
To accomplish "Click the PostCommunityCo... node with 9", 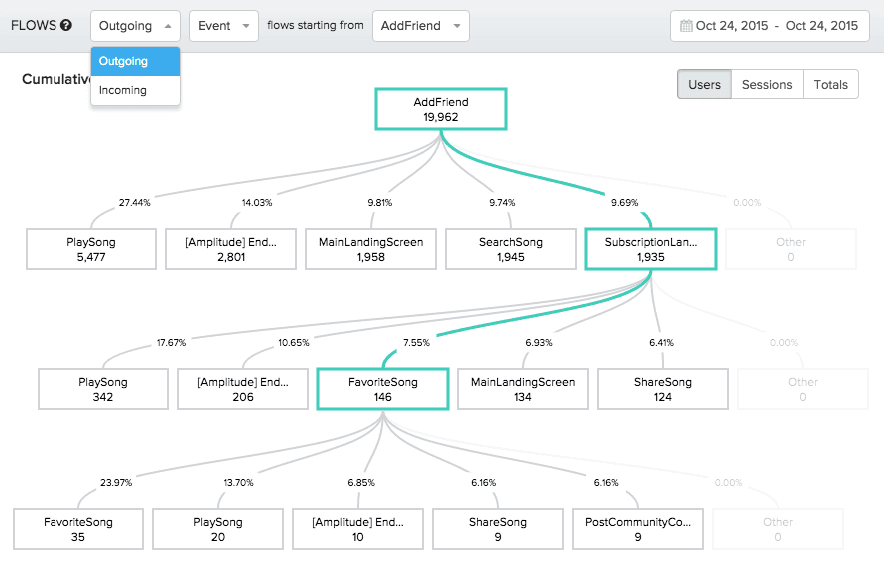I will pyautogui.click(x=637, y=529).
